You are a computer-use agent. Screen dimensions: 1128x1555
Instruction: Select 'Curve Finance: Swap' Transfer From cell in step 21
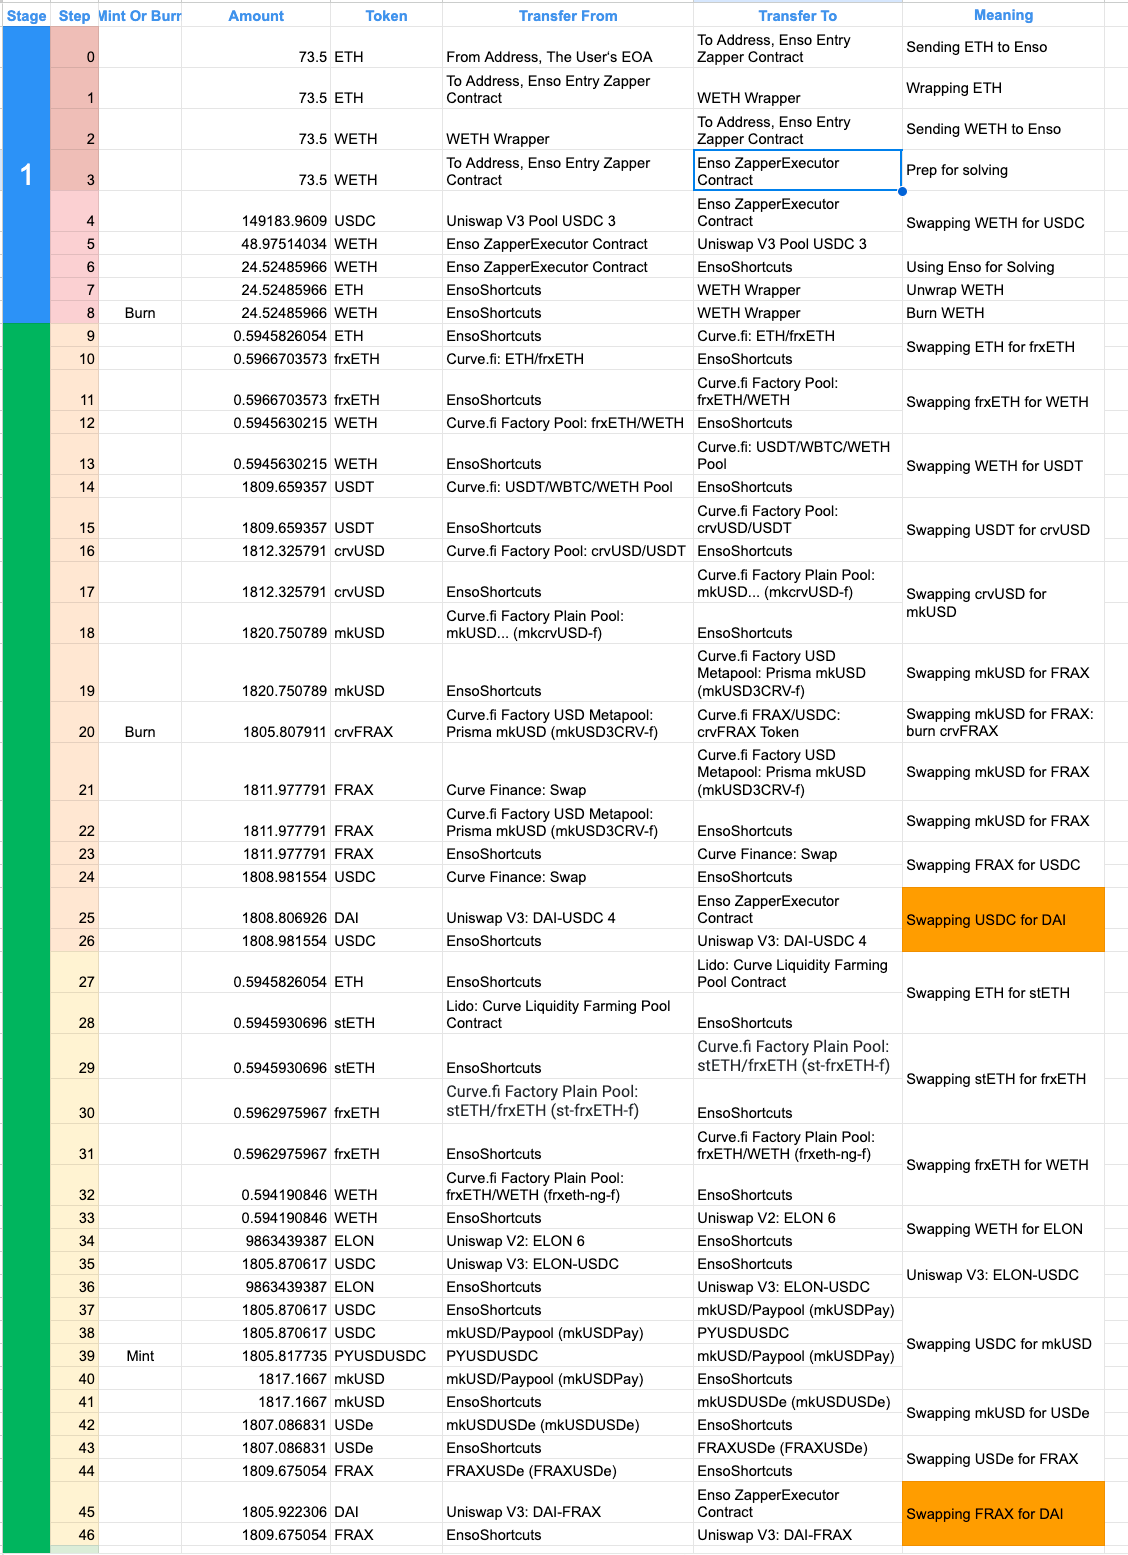[568, 772]
